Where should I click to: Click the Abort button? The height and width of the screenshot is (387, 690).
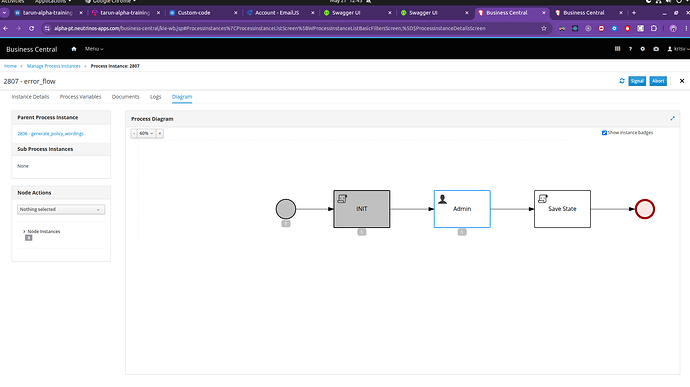658,81
